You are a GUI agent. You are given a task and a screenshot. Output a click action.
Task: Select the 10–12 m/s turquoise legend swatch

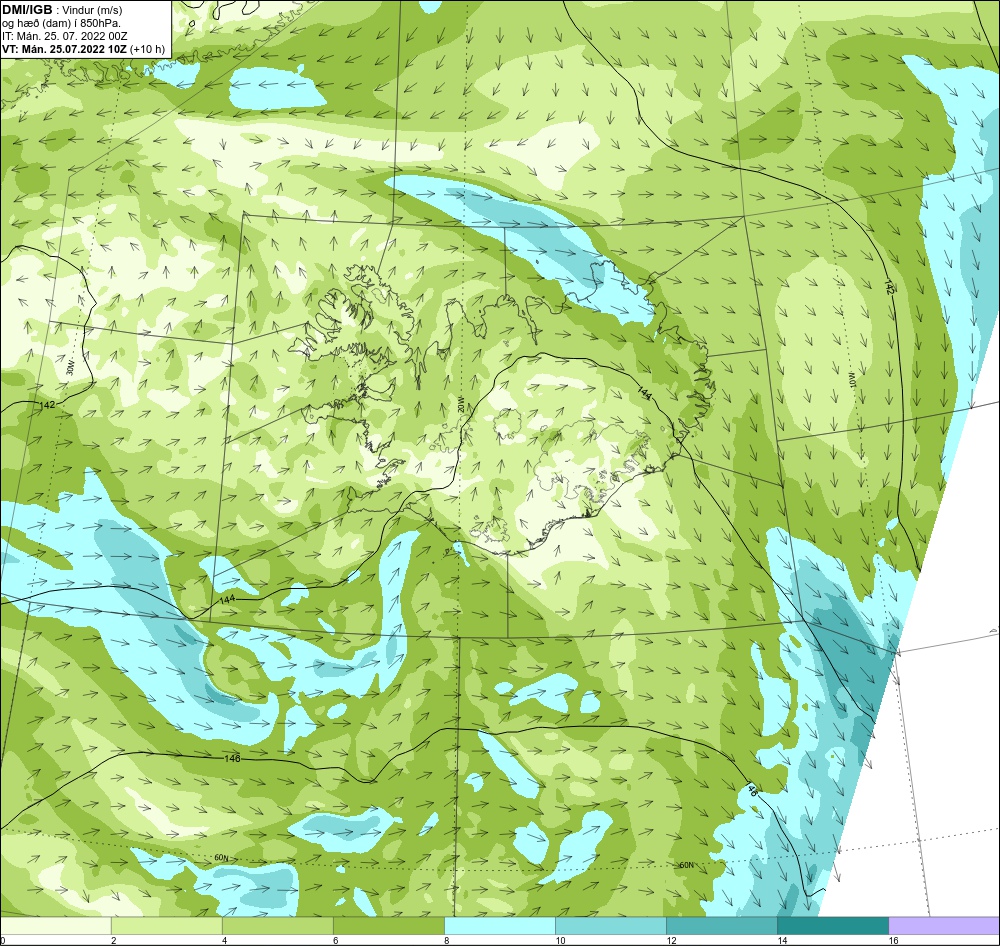(x=611, y=925)
